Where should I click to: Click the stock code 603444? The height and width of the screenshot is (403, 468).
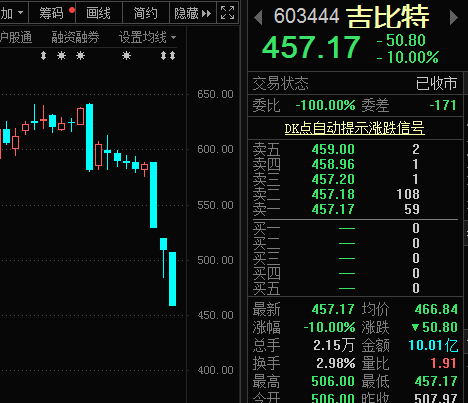point(306,16)
